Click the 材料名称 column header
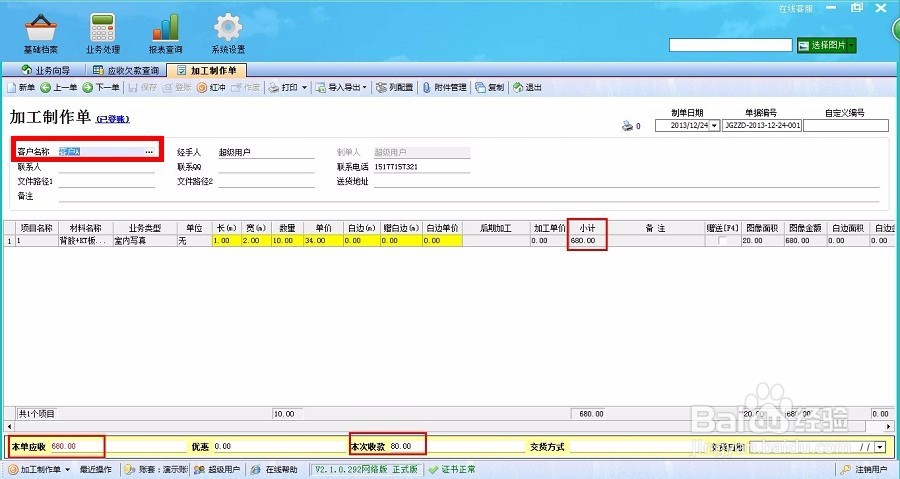 (x=86, y=228)
